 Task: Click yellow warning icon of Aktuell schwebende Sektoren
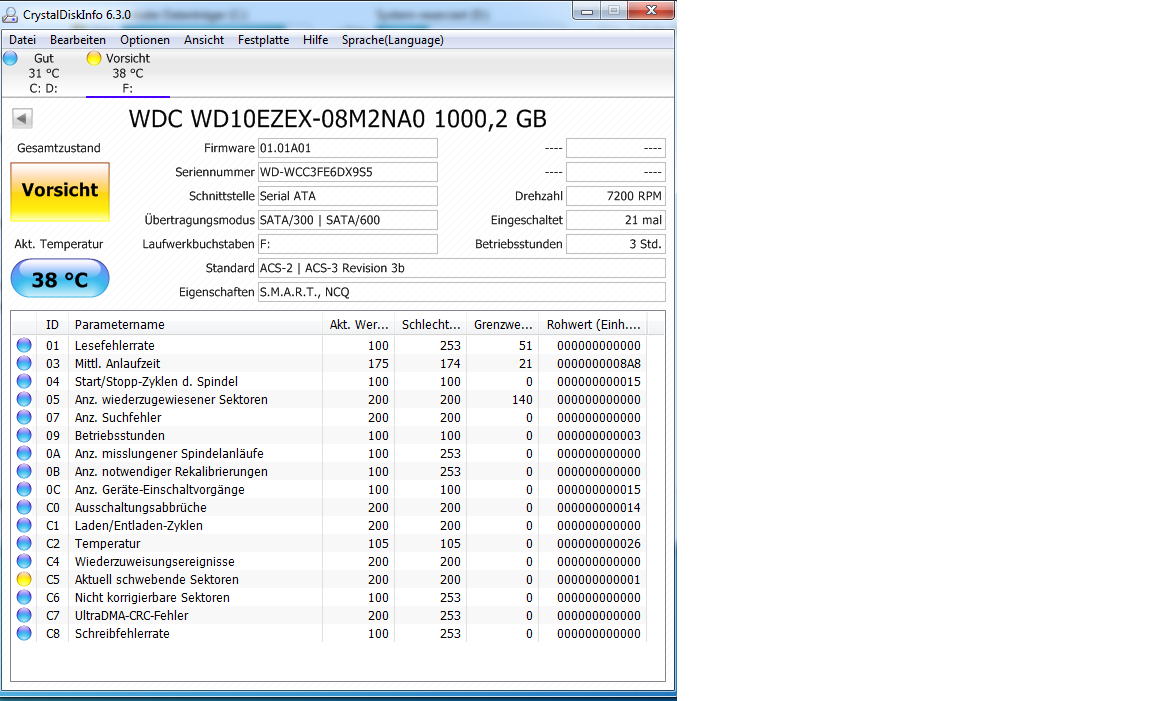pyautogui.click(x=24, y=579)
